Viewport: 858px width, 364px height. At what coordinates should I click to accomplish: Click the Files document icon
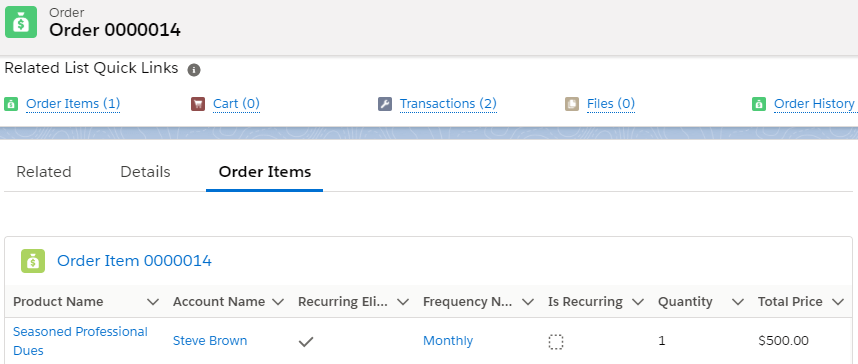pos(572,104)
